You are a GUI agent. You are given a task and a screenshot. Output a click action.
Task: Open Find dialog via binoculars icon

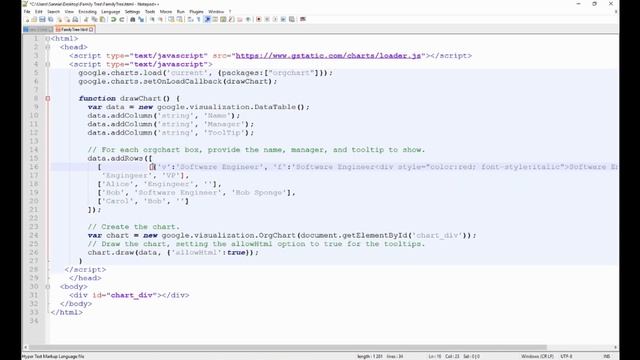click(132, 19)
